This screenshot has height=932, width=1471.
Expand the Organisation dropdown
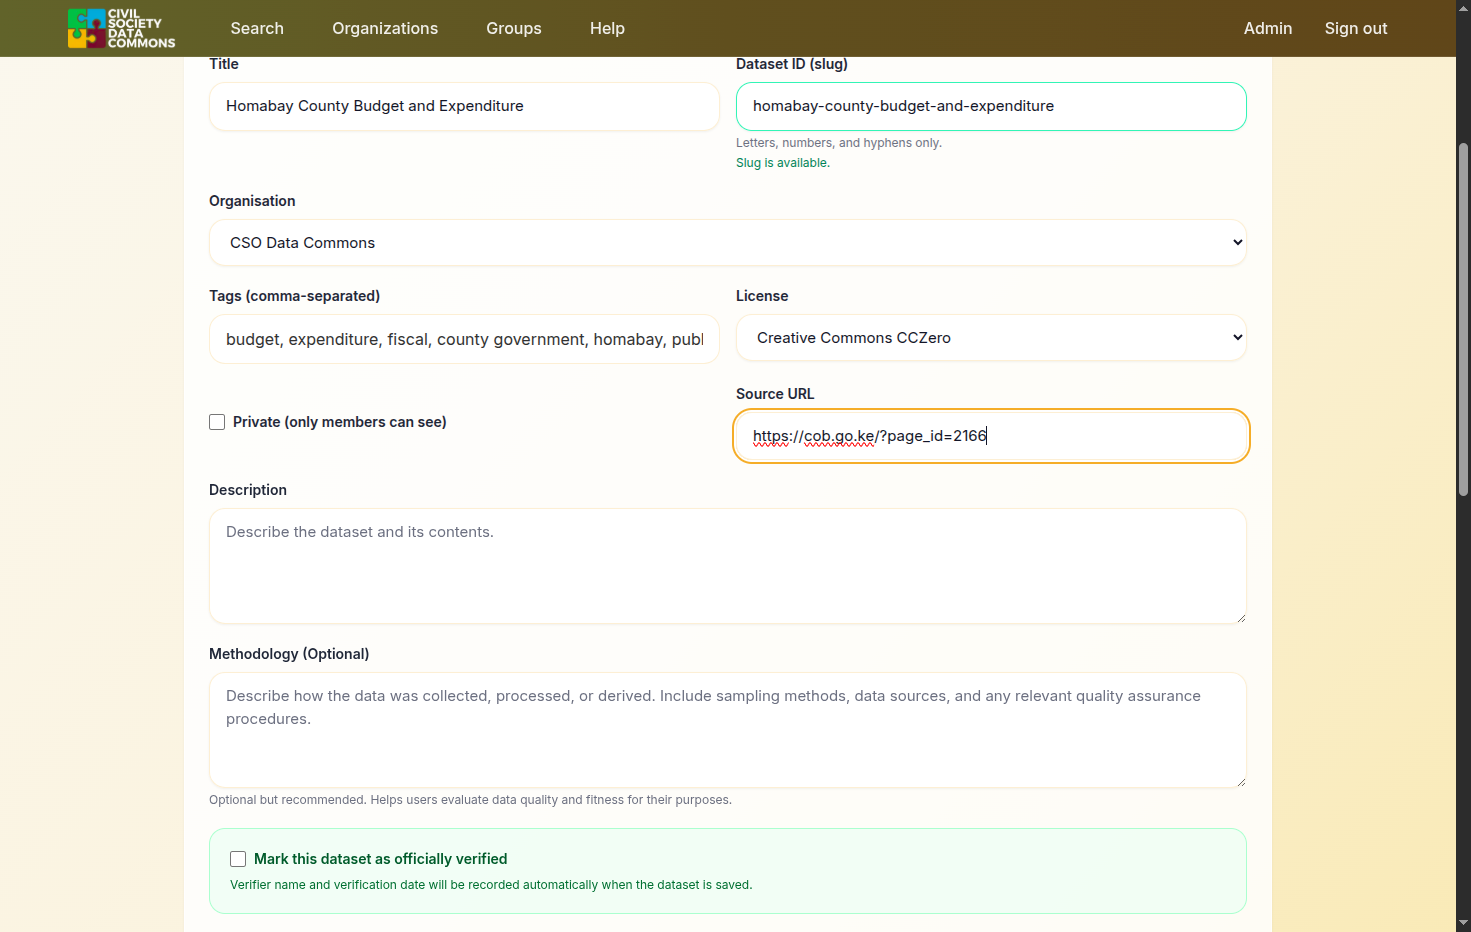pyautogui.click(x=728, y=243)
